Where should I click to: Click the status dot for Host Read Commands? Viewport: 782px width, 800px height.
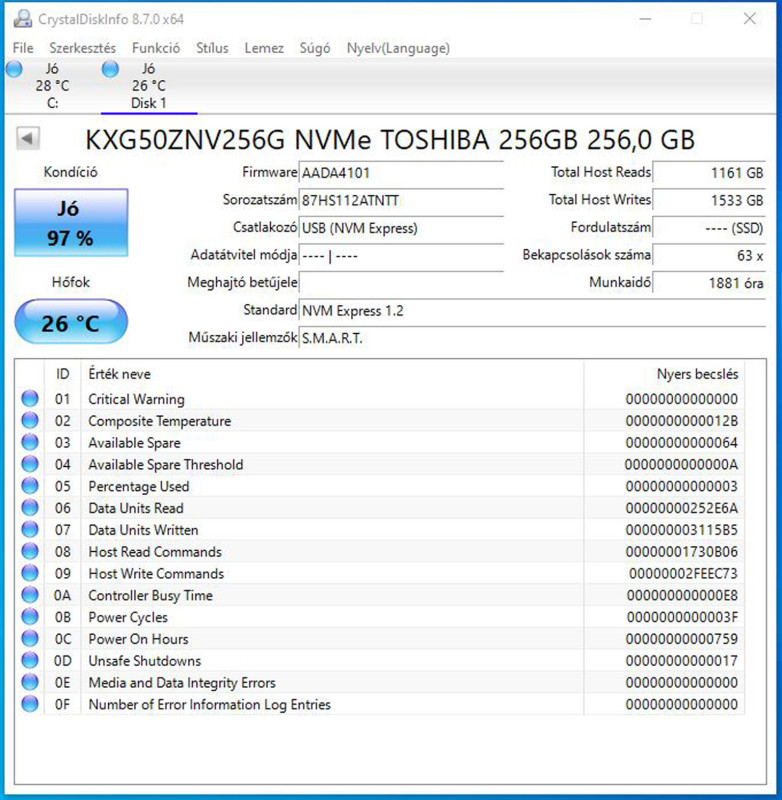tap(30, 552)
